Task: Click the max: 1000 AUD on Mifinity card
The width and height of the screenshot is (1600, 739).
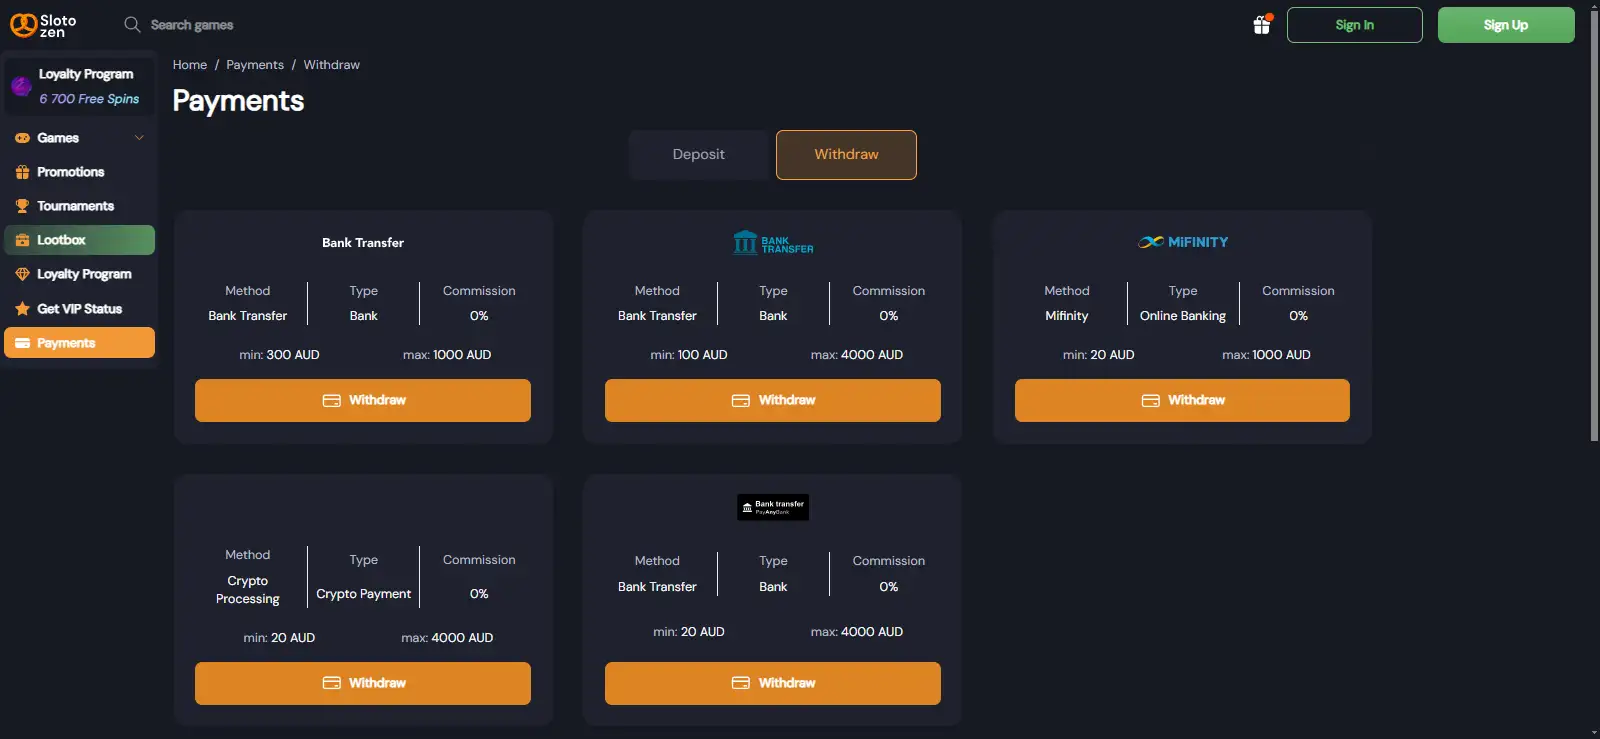Action: pos(1266,355)
